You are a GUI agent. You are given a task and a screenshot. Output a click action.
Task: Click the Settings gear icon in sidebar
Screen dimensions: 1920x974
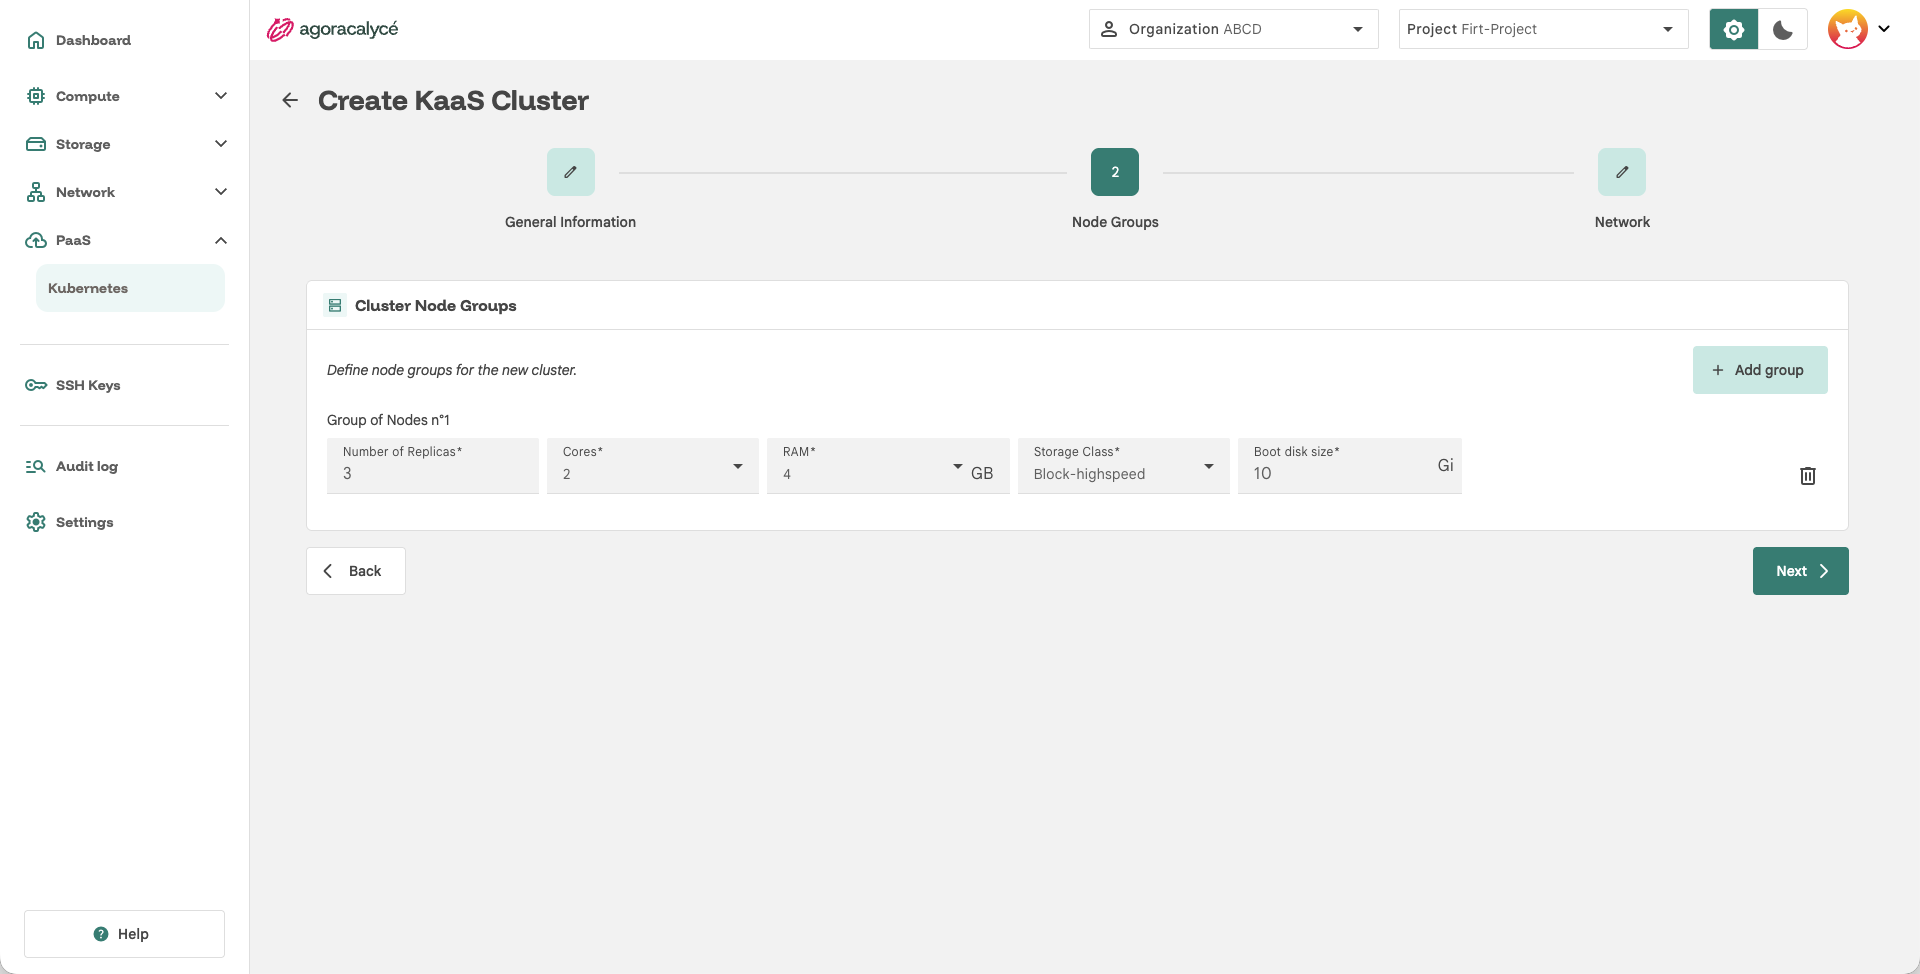click(36, 522)
